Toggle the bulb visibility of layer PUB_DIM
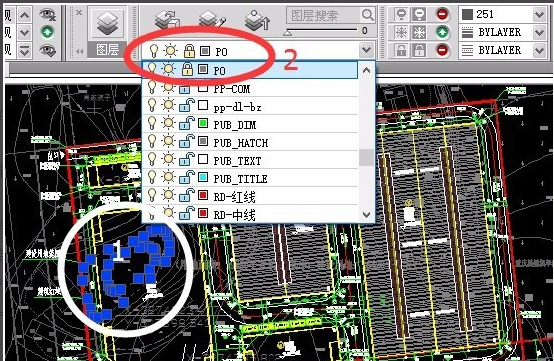This screenshot has width=554, height=361. (x=152, y=123)
